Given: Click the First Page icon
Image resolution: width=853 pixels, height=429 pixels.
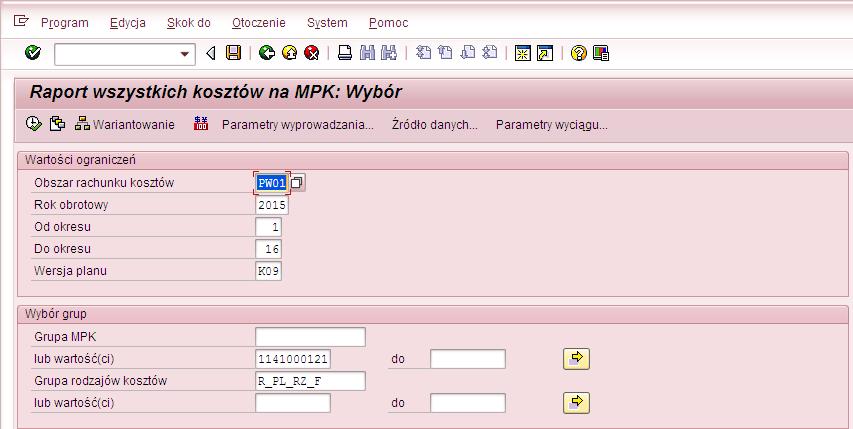Looking at the screenshot, I should pos(423,53).
